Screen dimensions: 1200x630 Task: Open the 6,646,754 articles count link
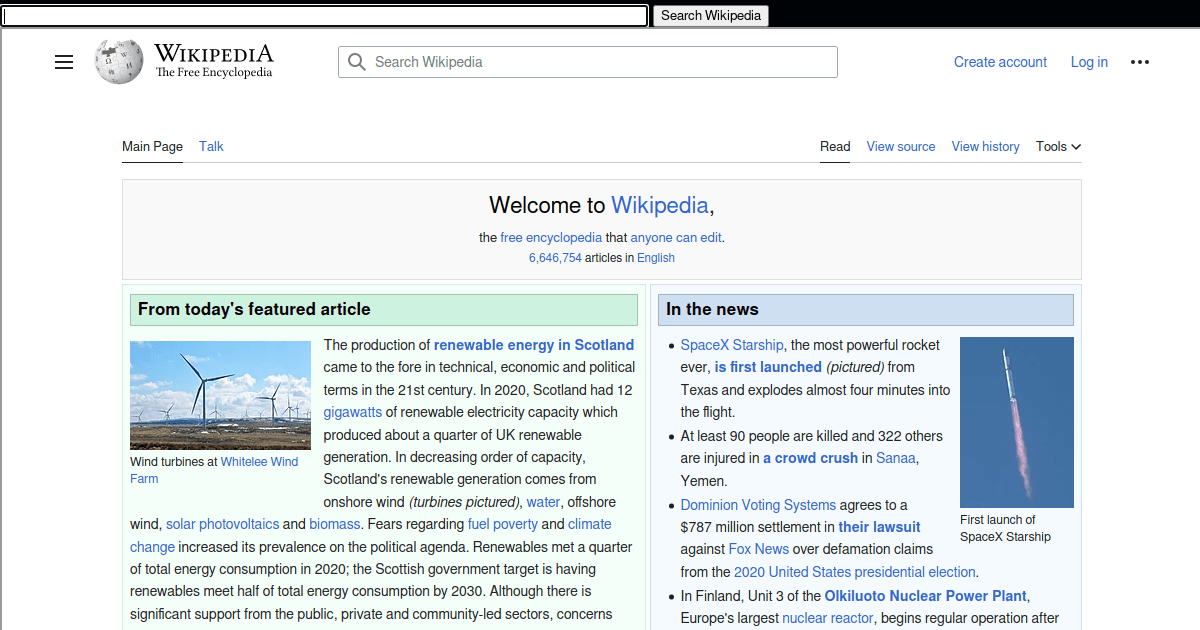coord(555,258)
